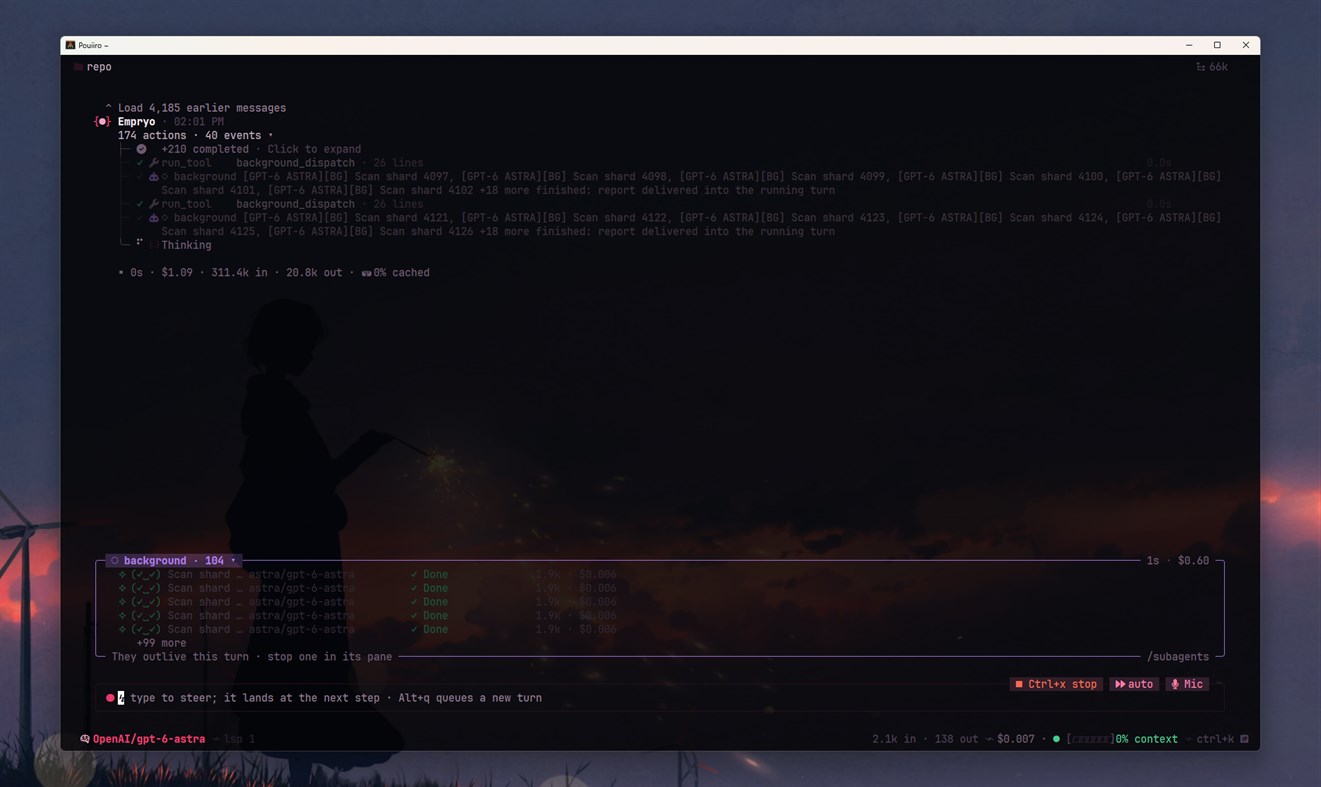Stop the run with Ctrl+x stop button
This screenshot has height=787, width=1321.
pos(1055,684)
